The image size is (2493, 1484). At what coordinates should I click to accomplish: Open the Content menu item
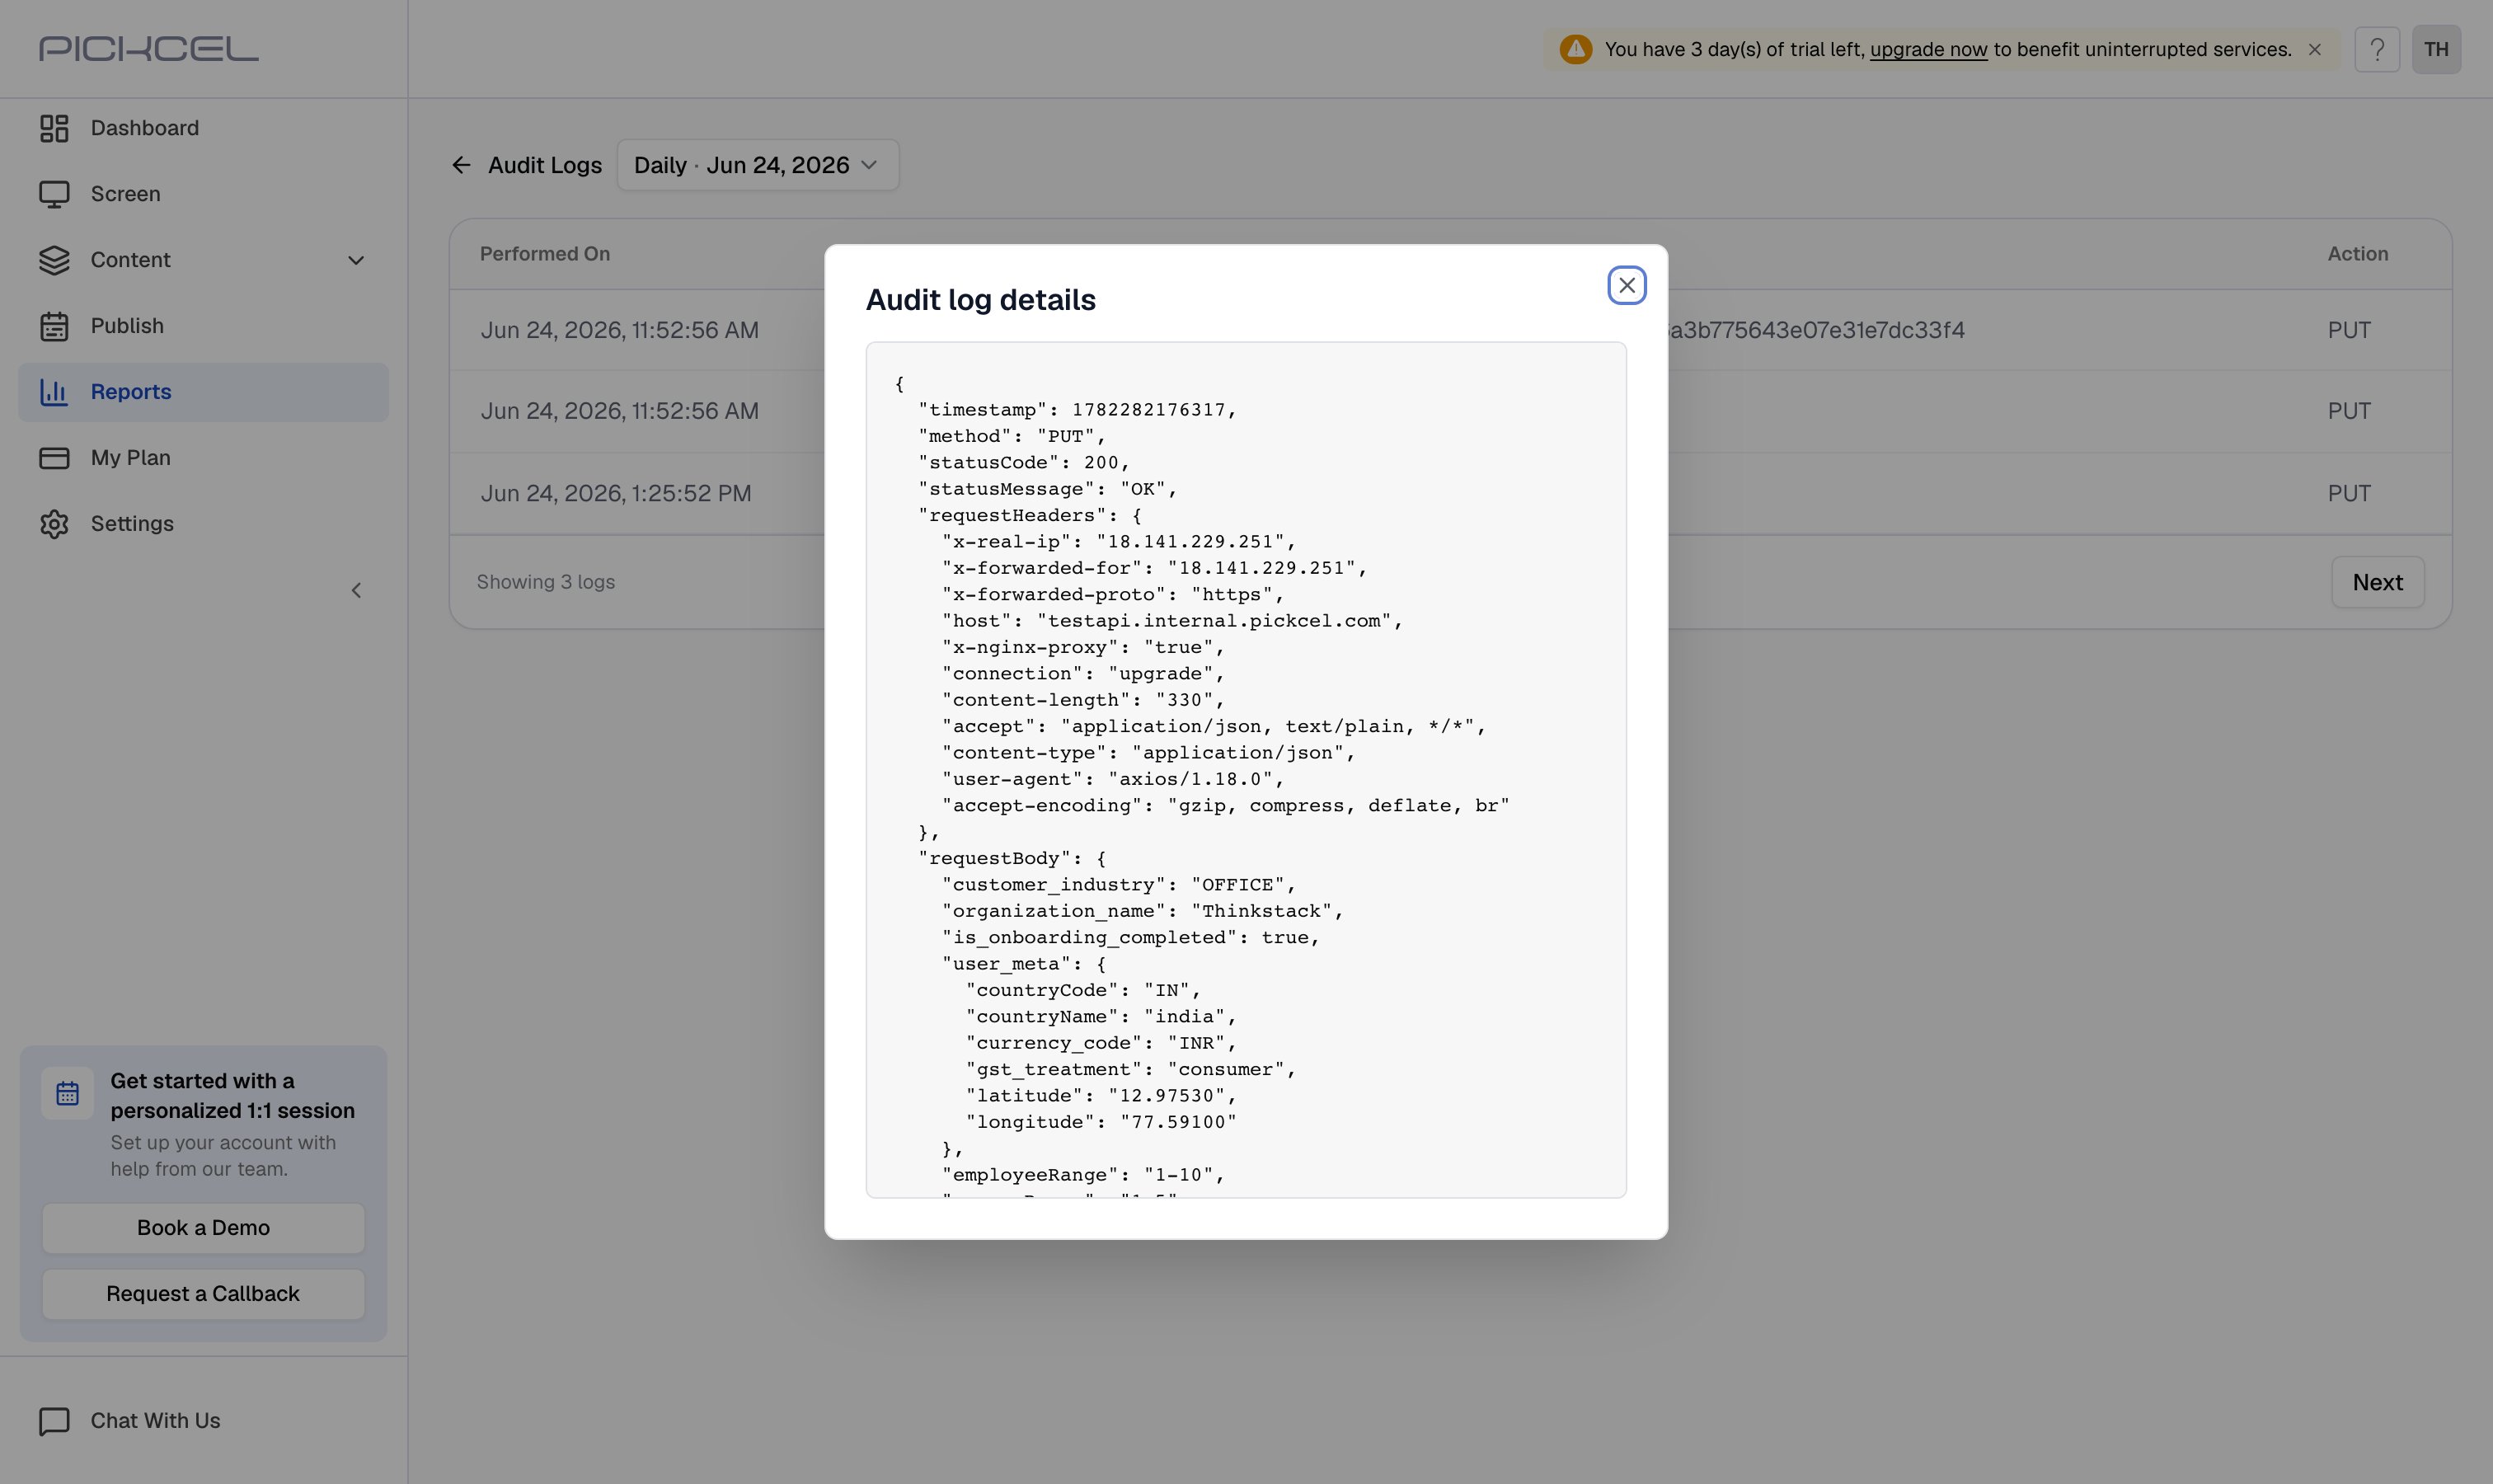pyautogui.click(x=203, y=260)
